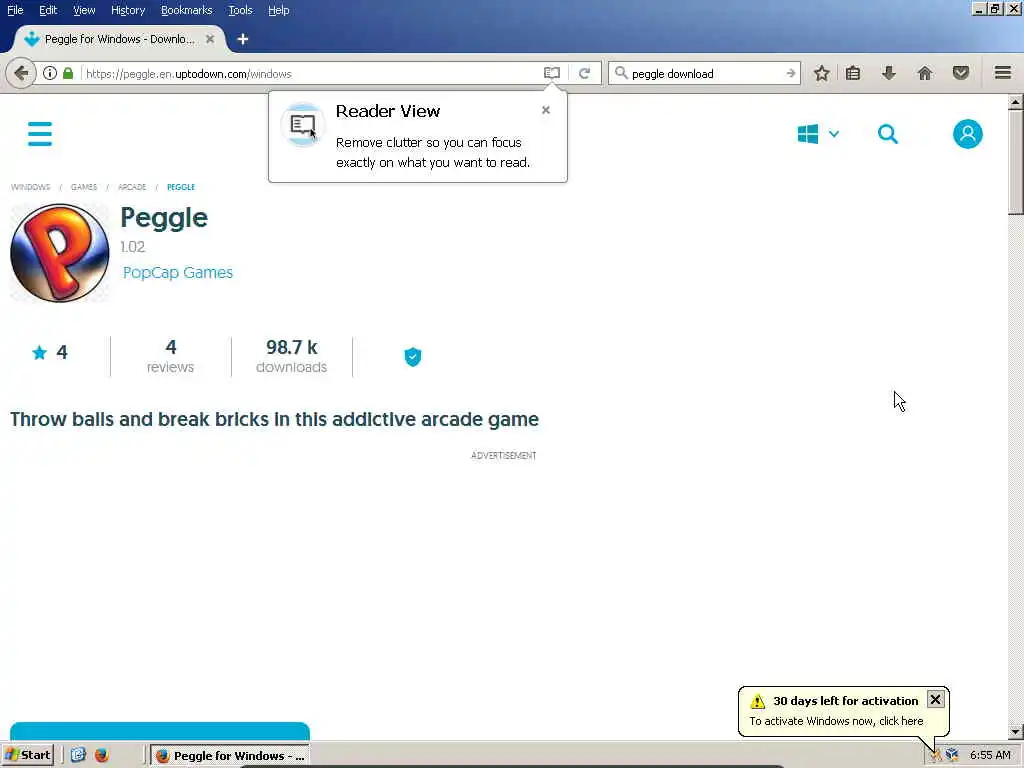Image resolution: width=1024 pixels, height=768 pixels.
Task: Click the activation balloon message text
Action: coord(836,721)
